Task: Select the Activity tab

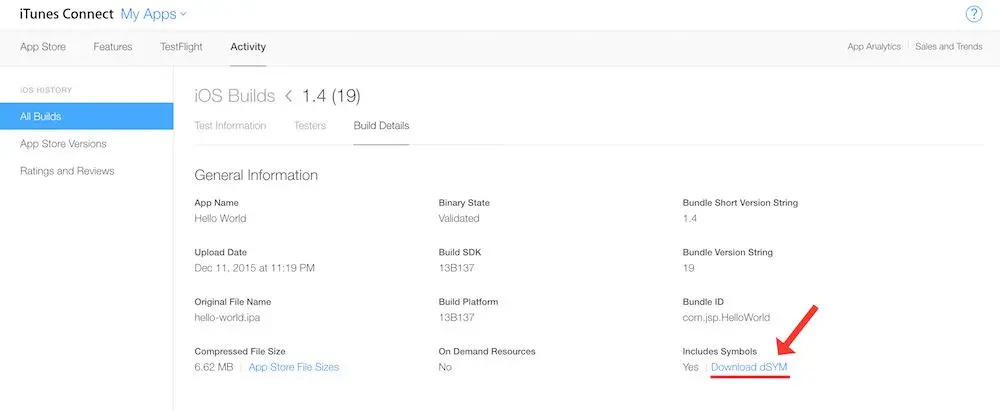Action: 248,47
